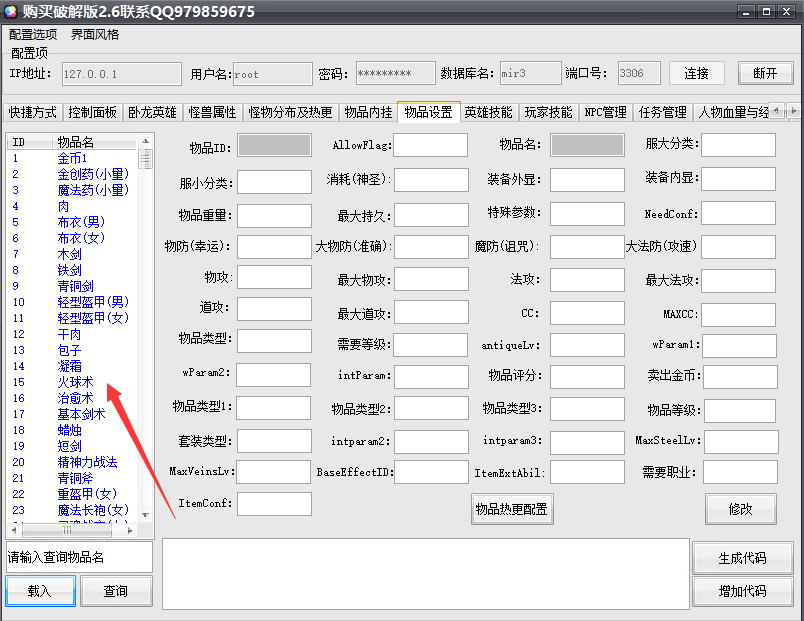Click the 载入 button
Image resolution: width=804 pixels, height=621 pixels.
click(40, 591)
